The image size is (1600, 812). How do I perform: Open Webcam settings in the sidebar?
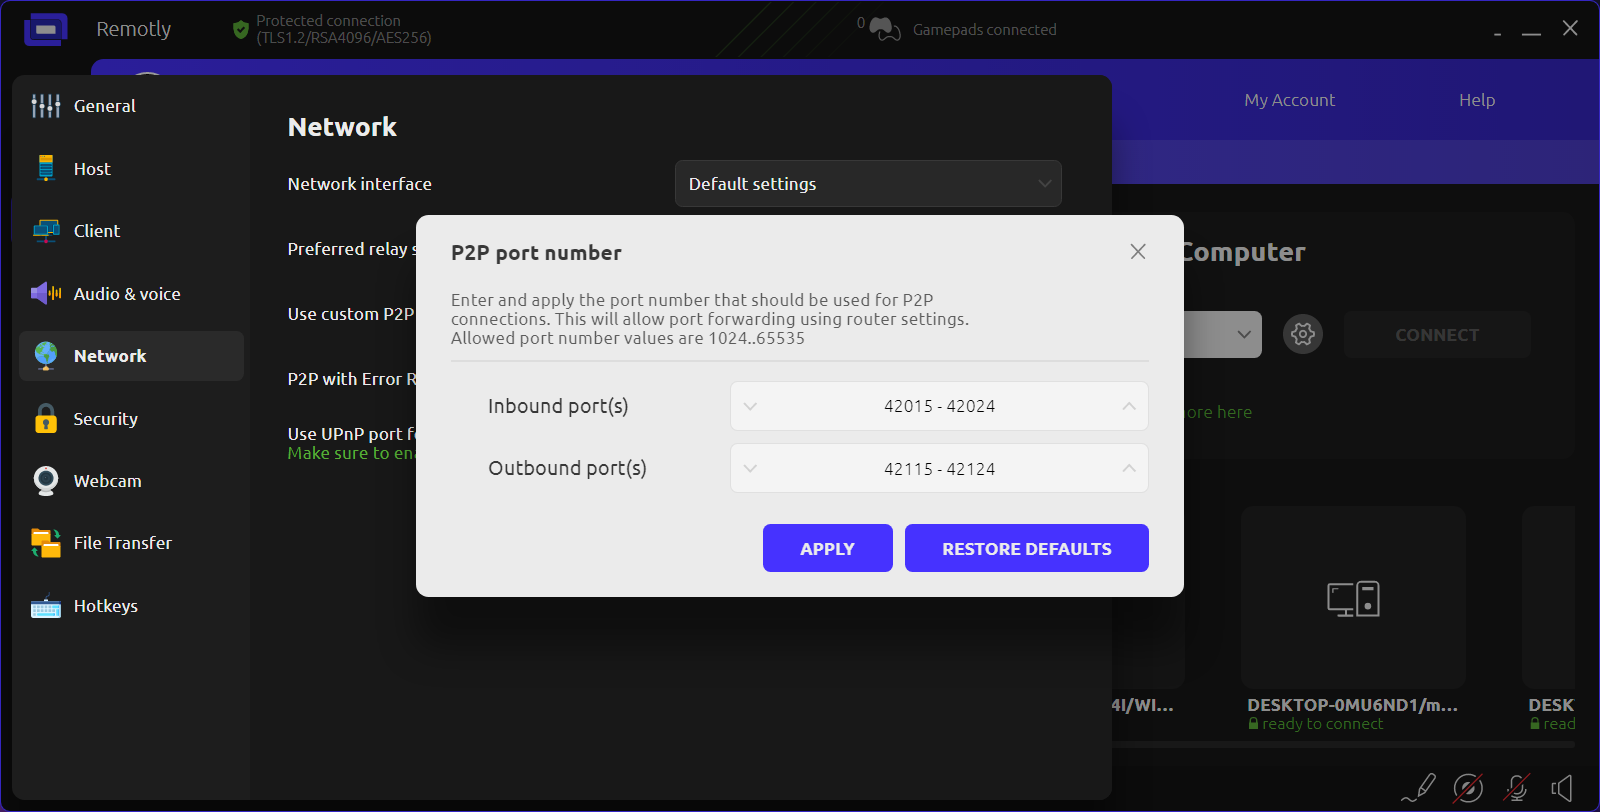107,481
